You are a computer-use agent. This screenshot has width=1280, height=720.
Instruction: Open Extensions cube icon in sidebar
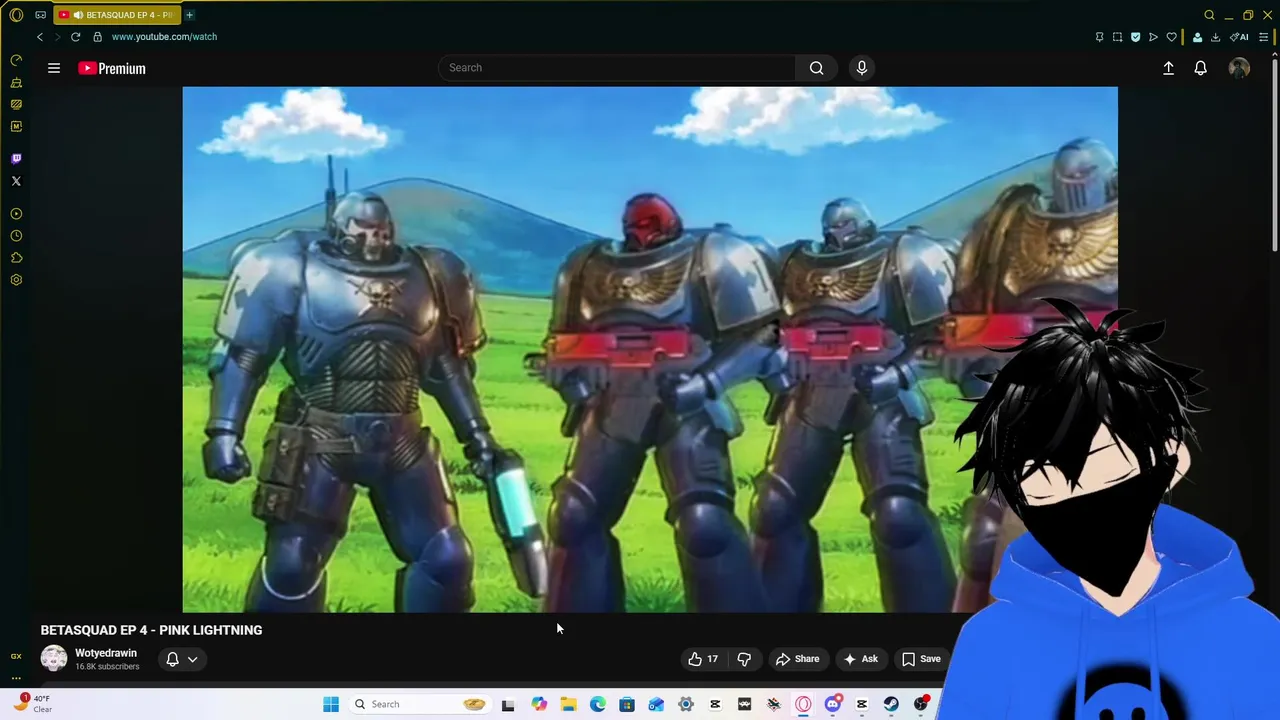pos(16,258)
